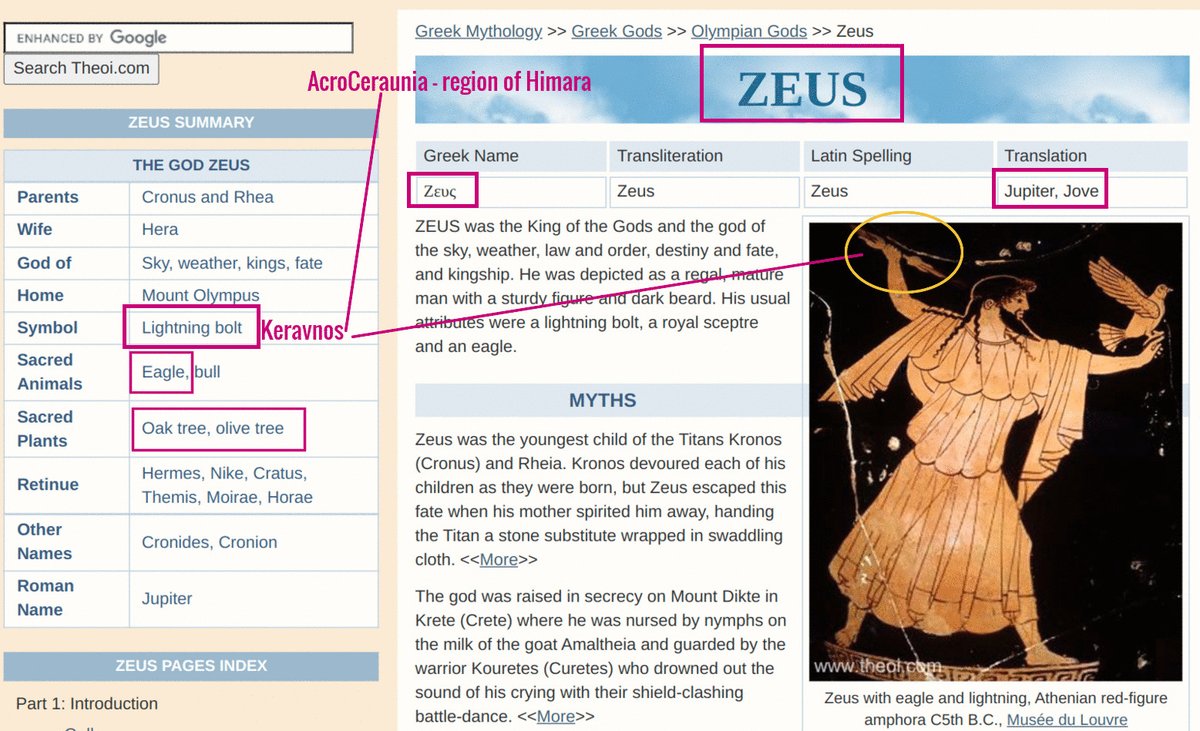Click the Zeus cell under Latin Spelling
1200x731 pixels.
[x=898, y=191]
